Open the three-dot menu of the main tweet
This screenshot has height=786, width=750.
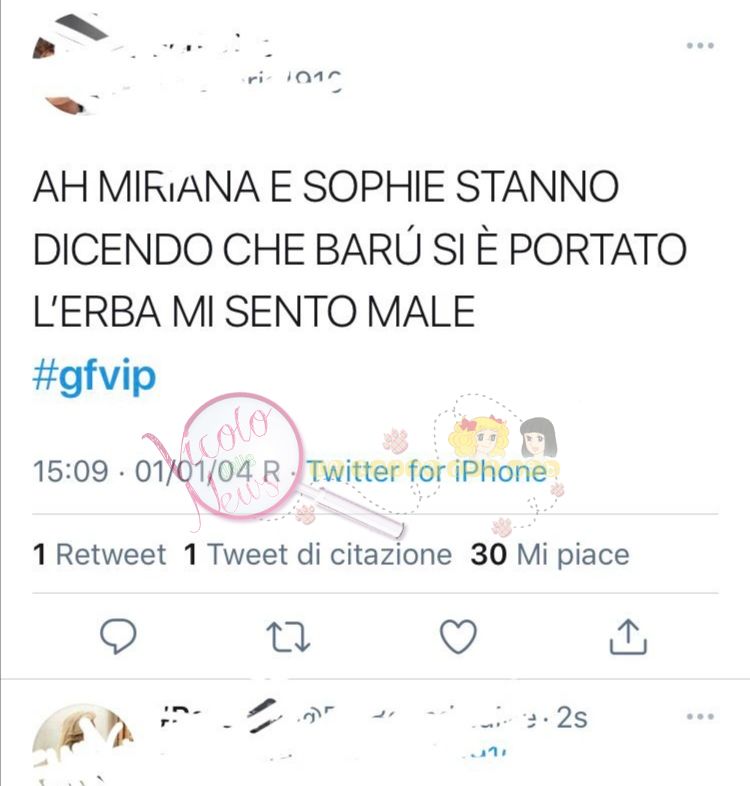700,46
